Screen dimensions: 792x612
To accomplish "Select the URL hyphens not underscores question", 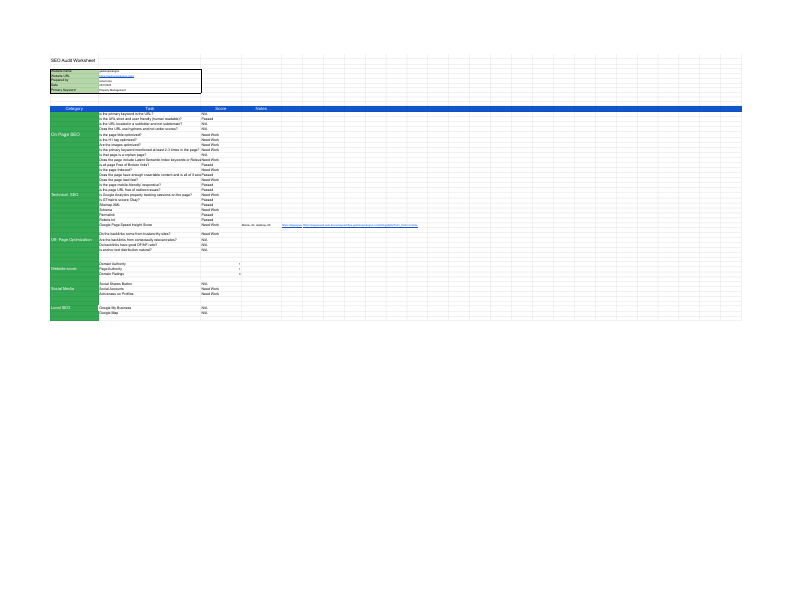I will coord(150,129).
